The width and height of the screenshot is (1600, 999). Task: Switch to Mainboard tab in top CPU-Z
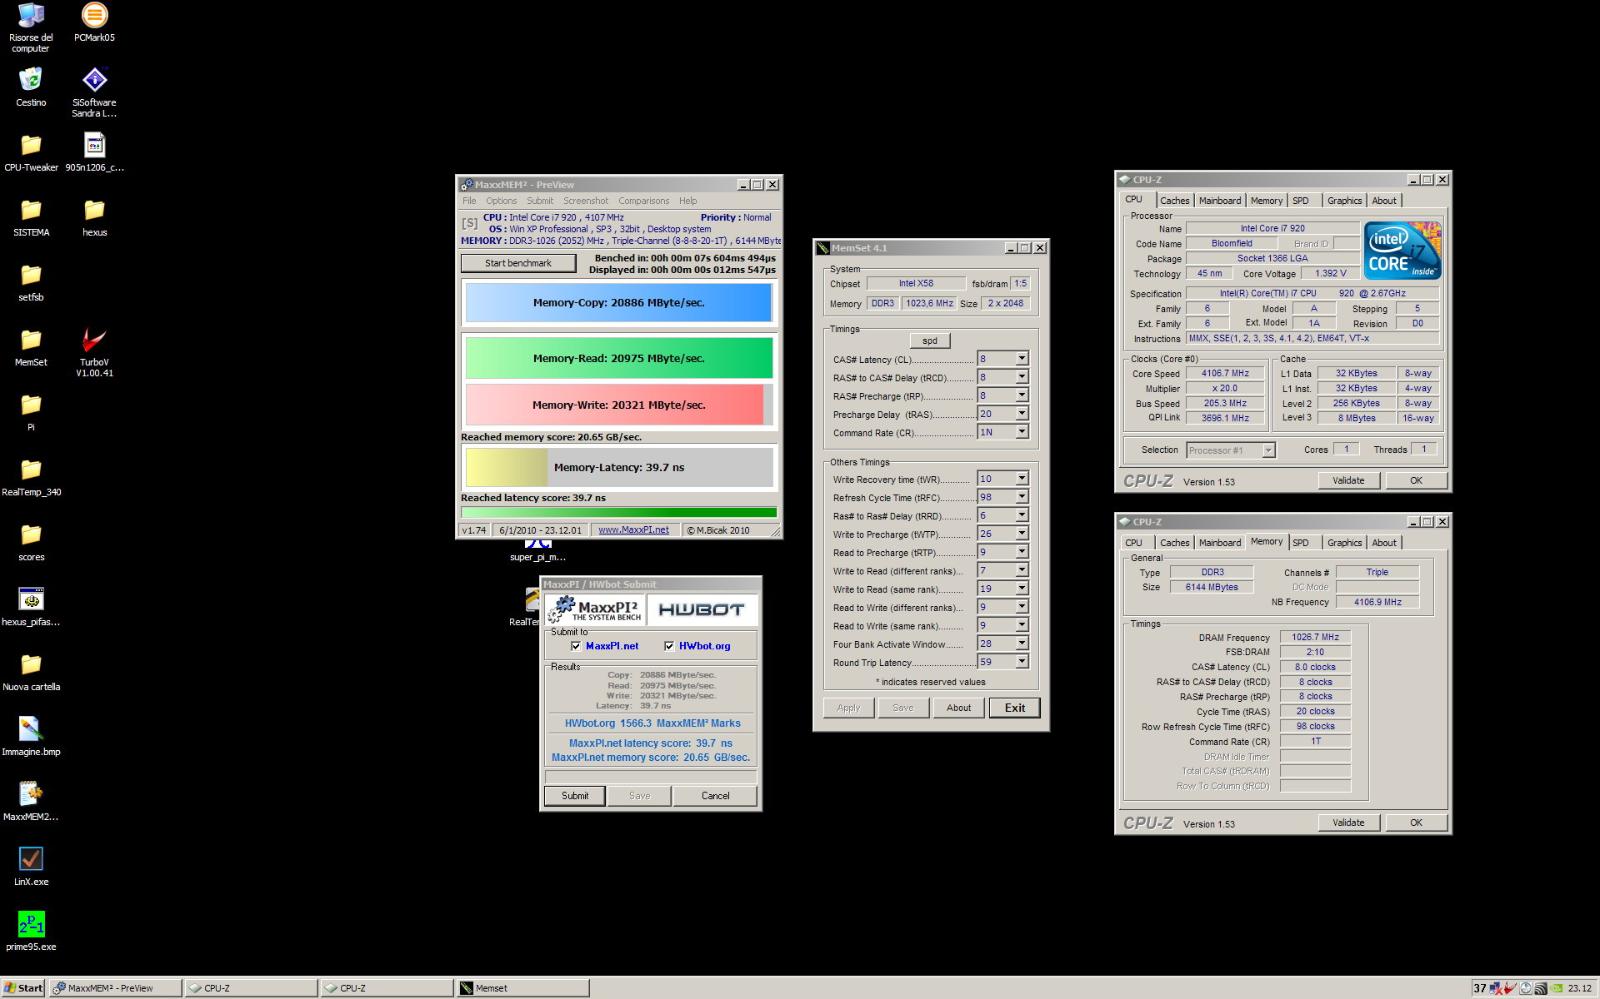click(1220, 201)
